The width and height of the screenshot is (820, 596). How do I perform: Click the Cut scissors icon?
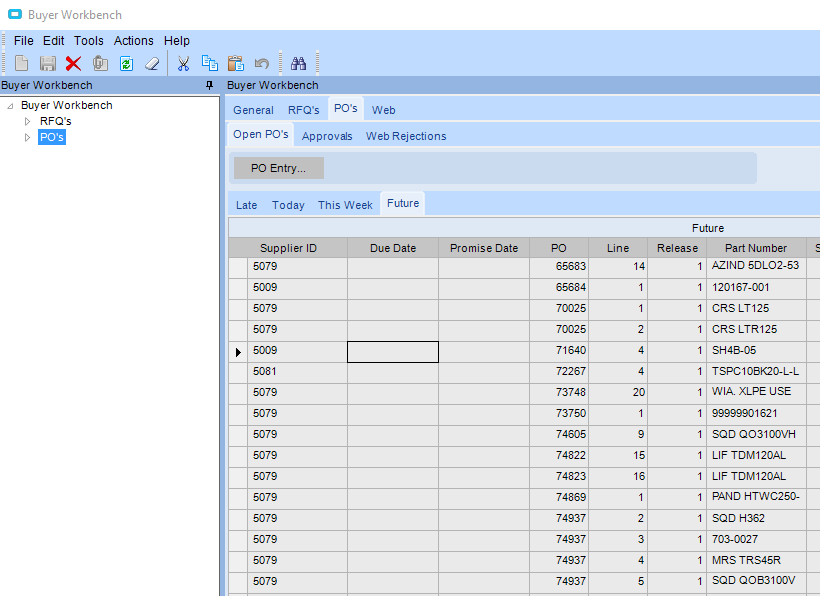pyautogui.click(x=183, y=63)
